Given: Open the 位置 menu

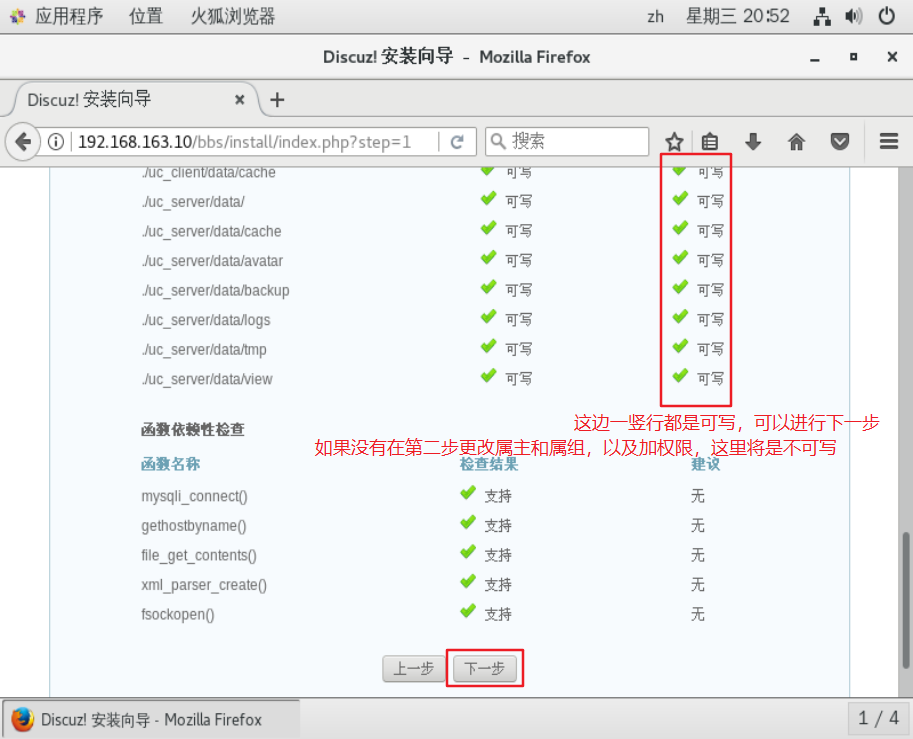Looking at the screenshot, I should pyautogui.click(x=146, y=16).
